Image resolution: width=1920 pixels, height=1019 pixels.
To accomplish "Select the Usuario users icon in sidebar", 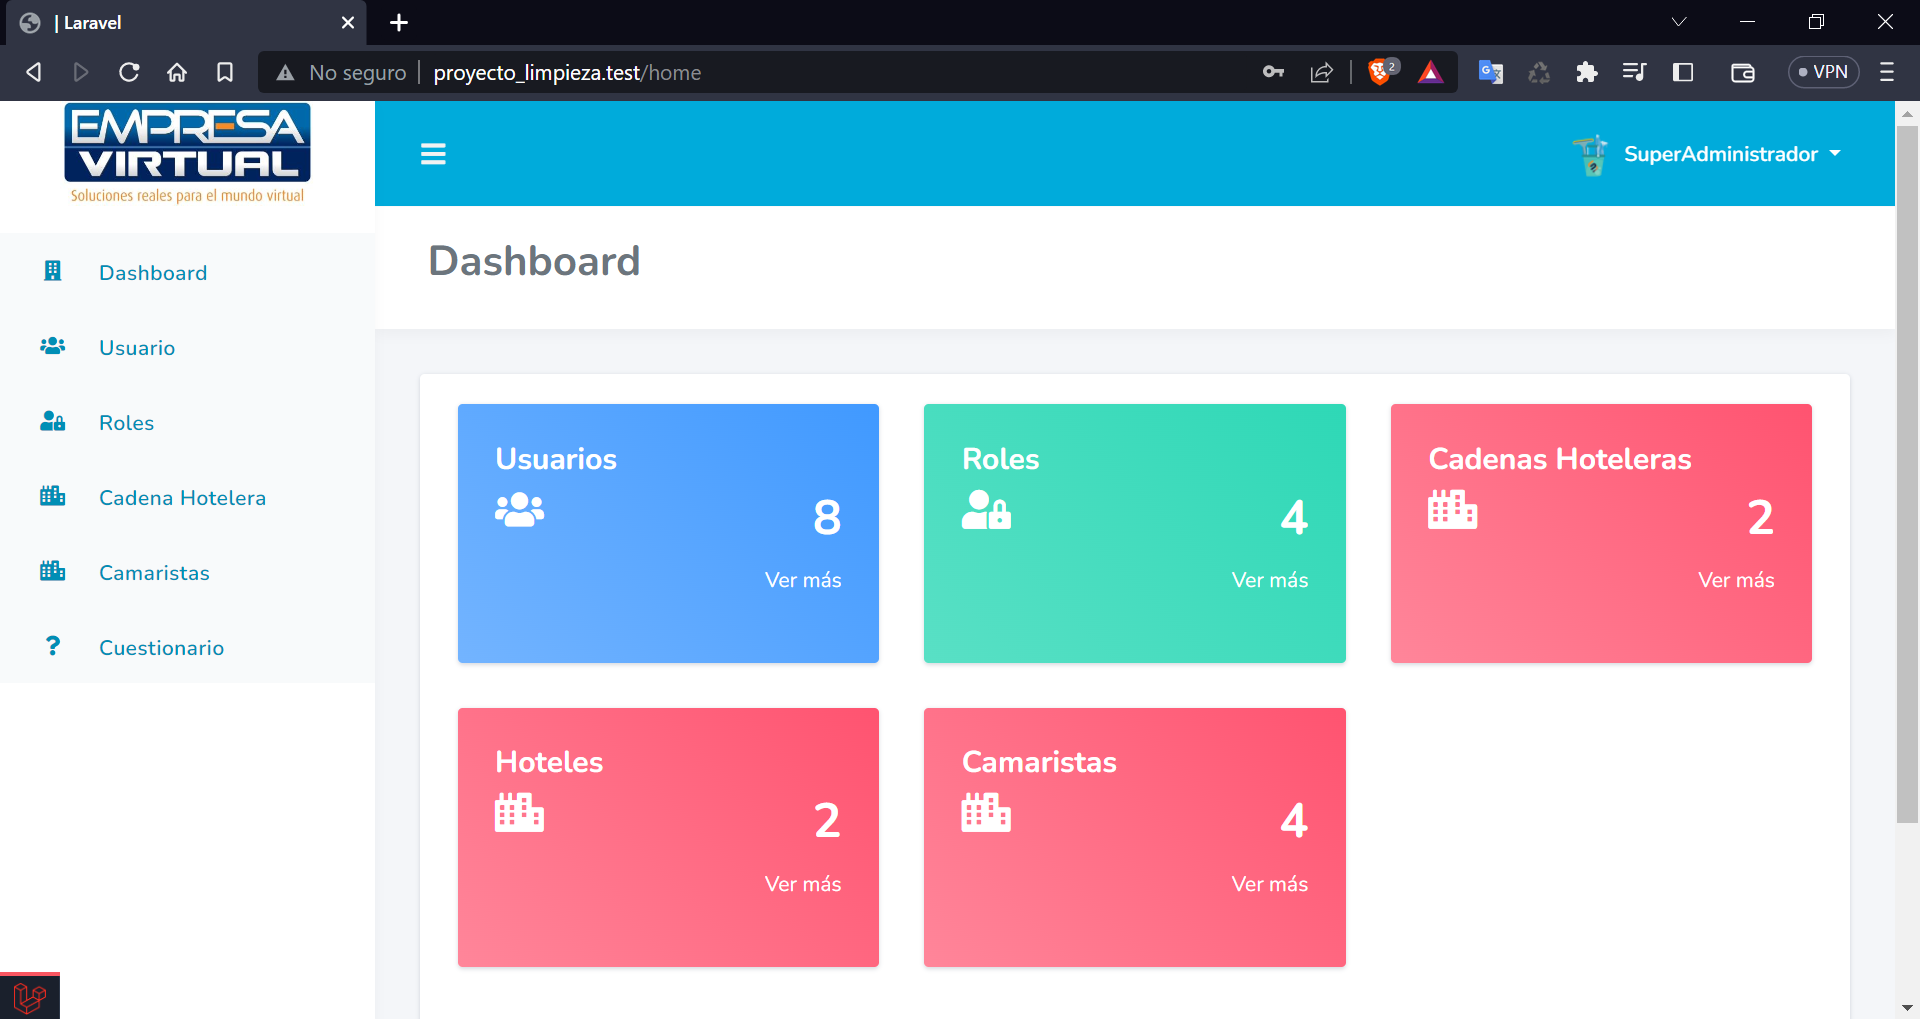I will (x=53, y=346).
